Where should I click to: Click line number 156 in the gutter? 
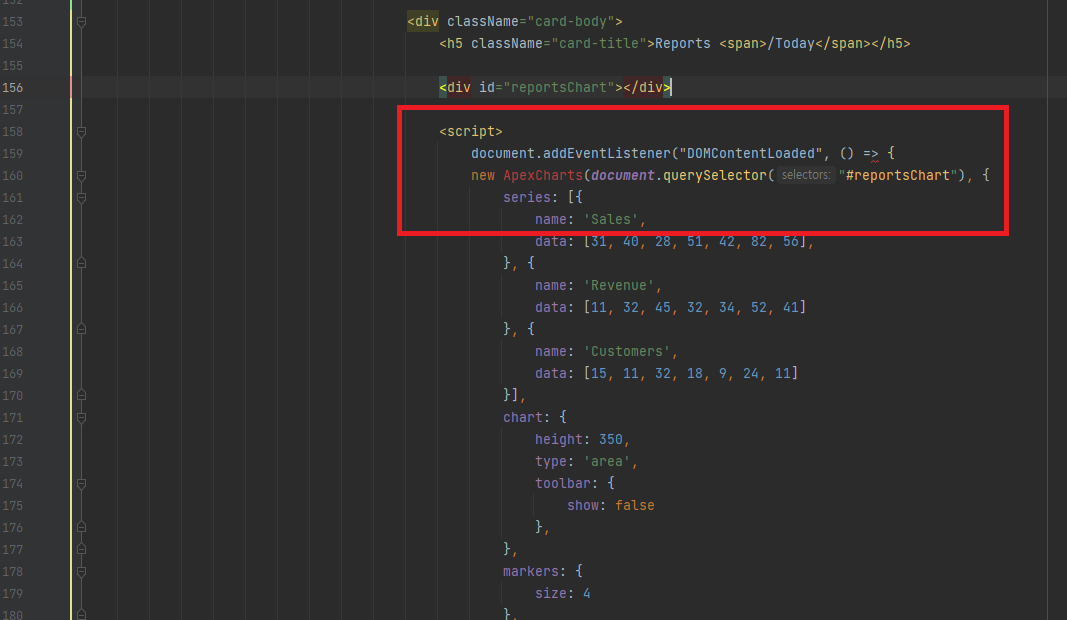pos(12,88)
